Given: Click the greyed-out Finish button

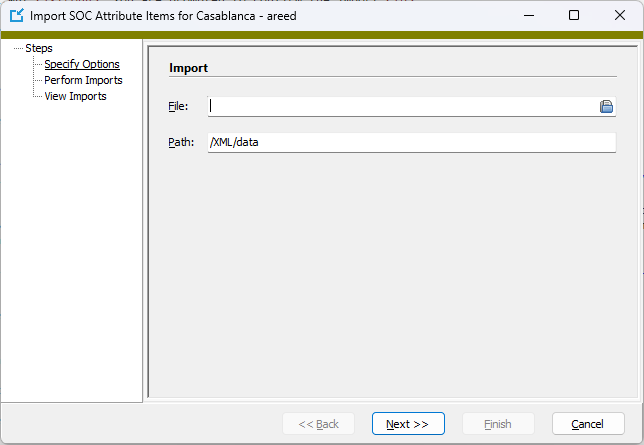Looking at the screenshot, I should (x=498, y=424).
